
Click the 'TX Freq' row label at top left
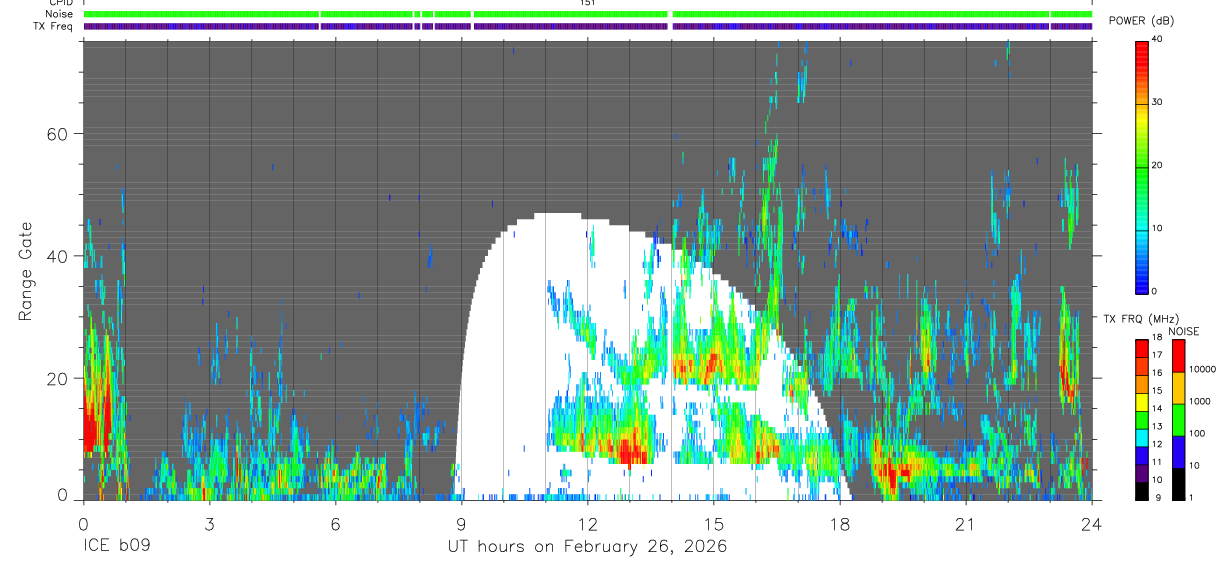point(51,26)
